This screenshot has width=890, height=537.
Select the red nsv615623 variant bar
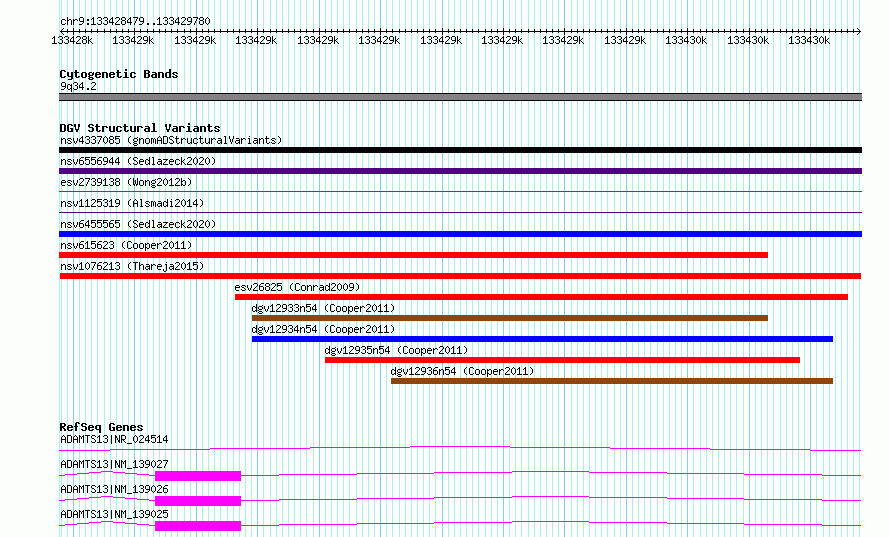413,255
